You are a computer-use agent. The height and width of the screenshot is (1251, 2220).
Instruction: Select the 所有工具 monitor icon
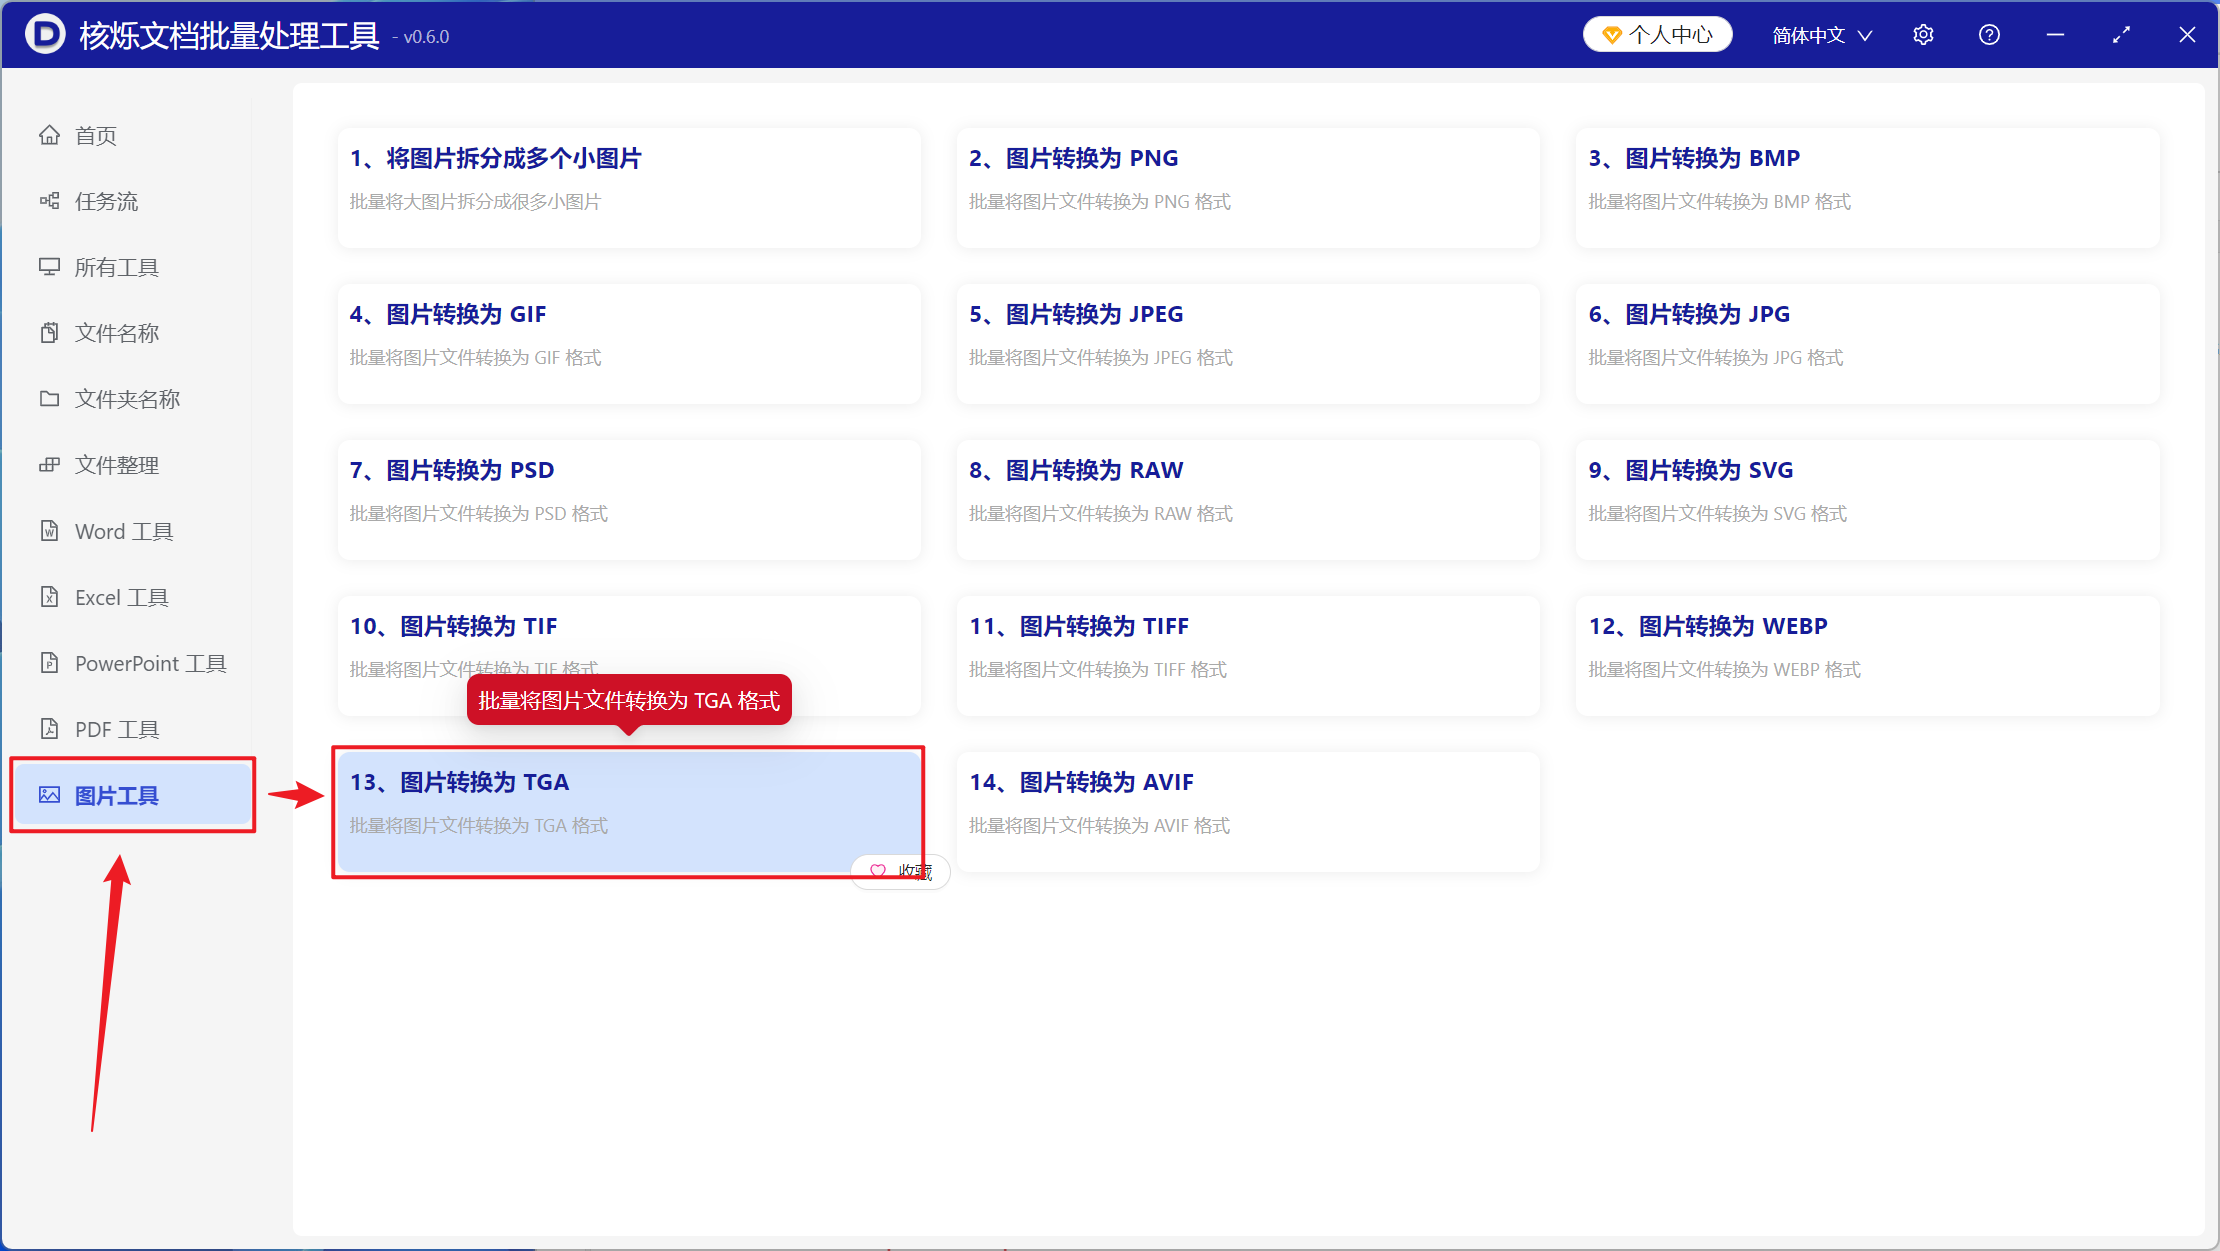point(49,267)
